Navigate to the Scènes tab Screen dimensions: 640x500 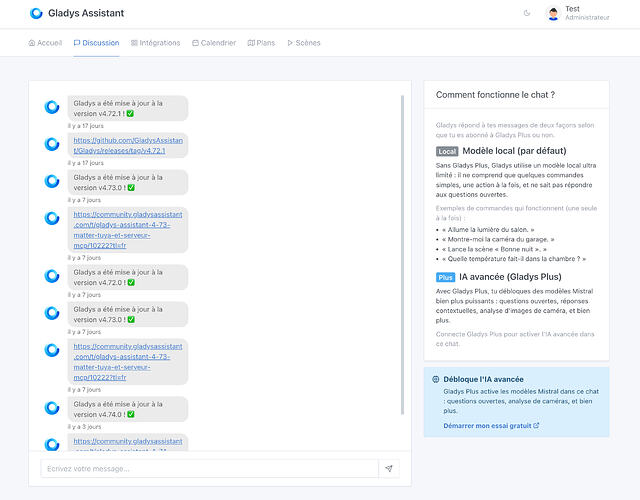point(304,43)
